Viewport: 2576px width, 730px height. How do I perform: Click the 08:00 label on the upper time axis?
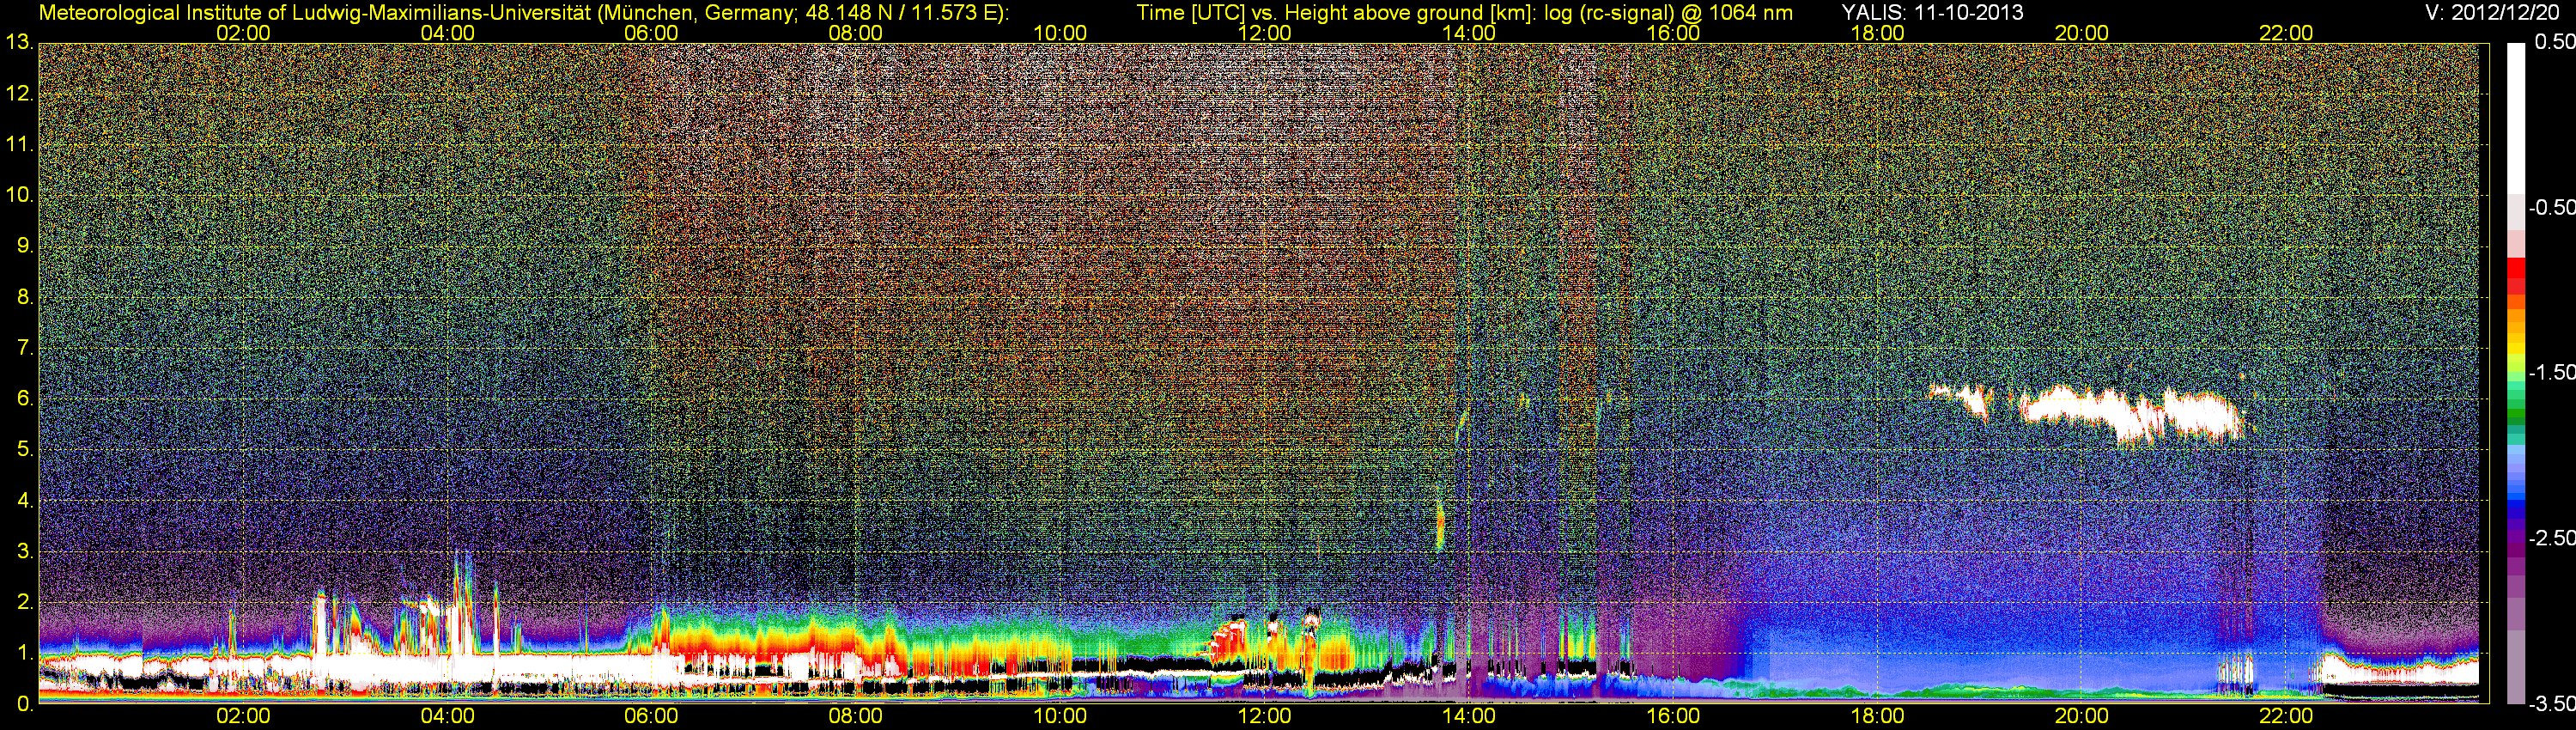(856, 33)
